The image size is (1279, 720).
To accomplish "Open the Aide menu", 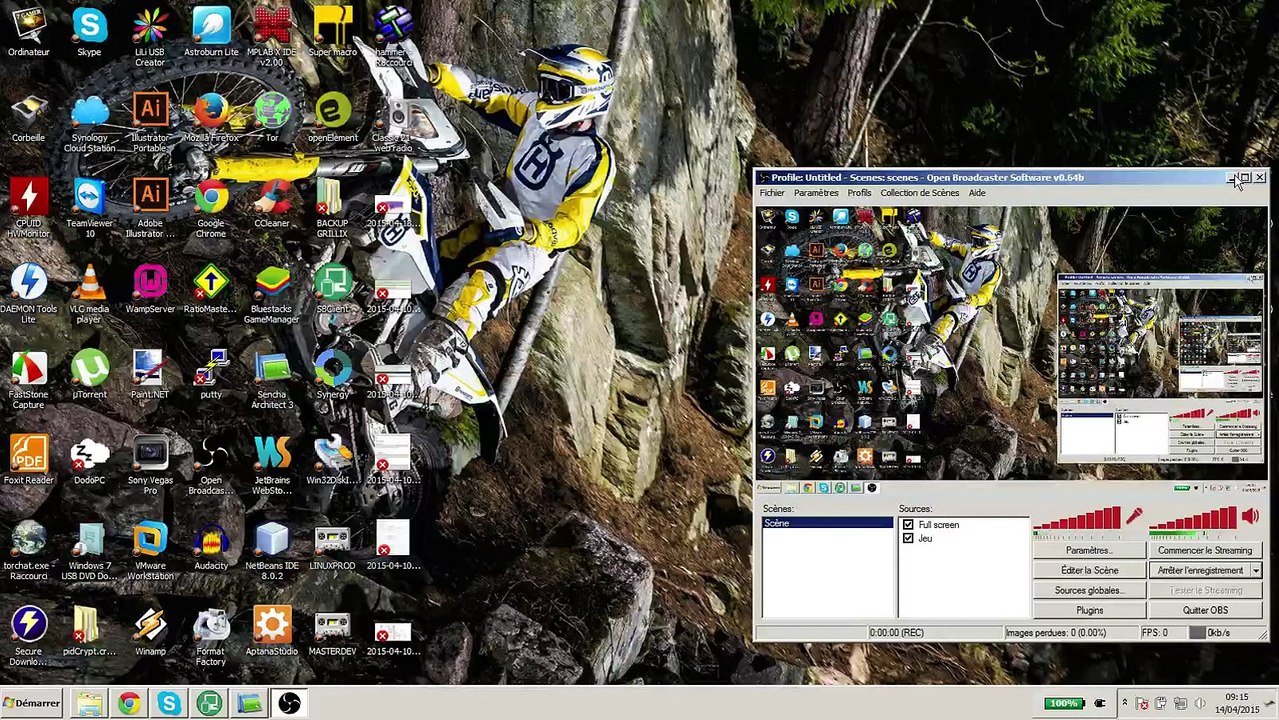I will pos(977,193).
